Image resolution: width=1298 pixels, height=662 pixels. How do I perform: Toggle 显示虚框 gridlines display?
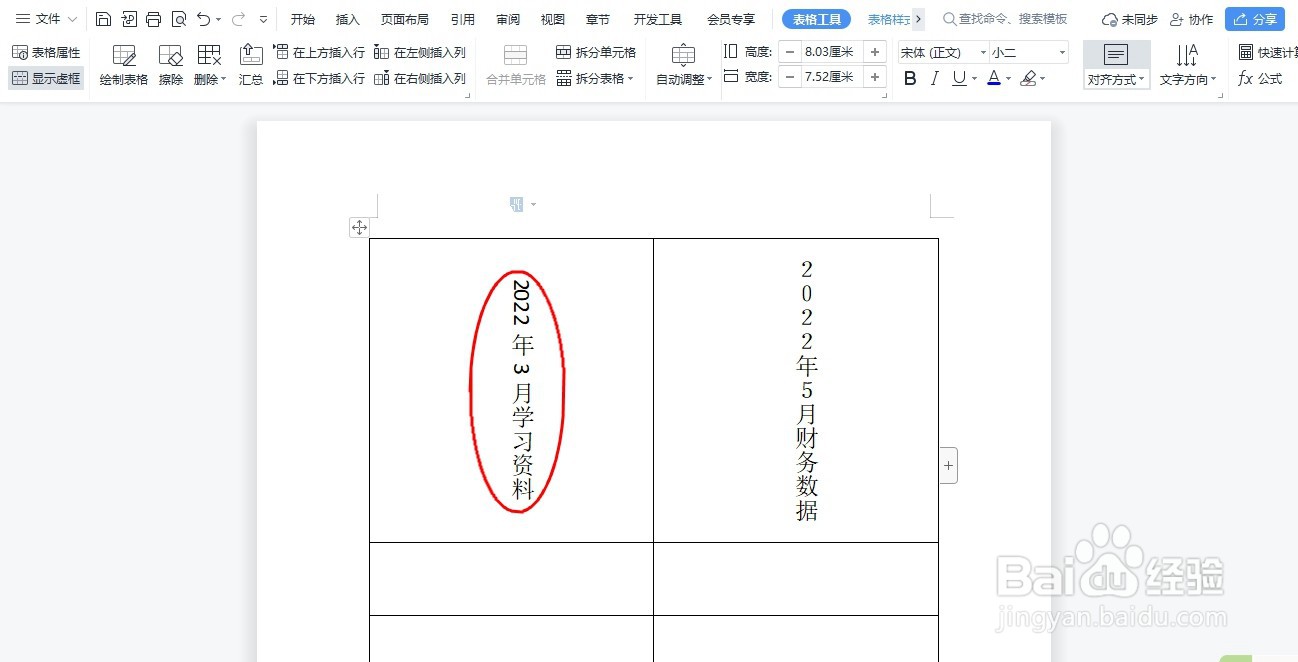pyautogui.click(x=46, y=78)
